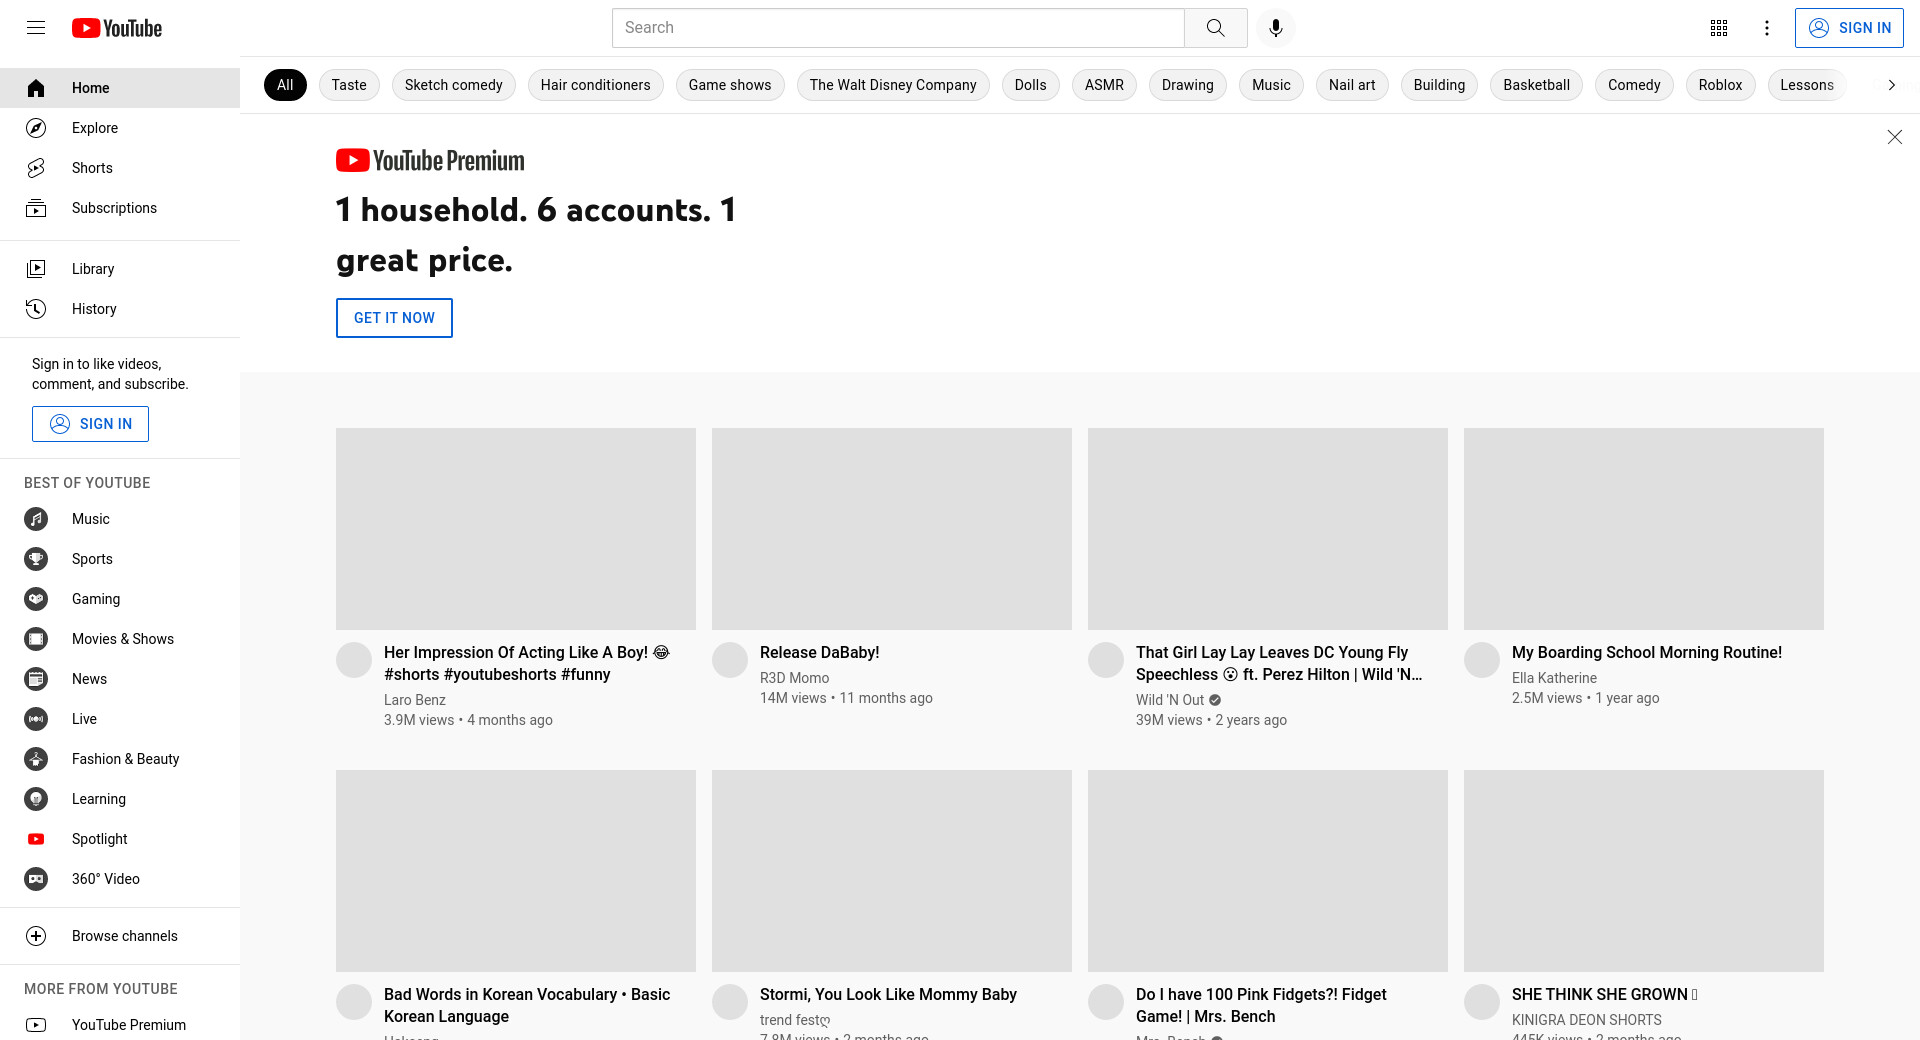Start voice search with microphone icon
This screenshot has height=1040, width=1920.
1275,28
